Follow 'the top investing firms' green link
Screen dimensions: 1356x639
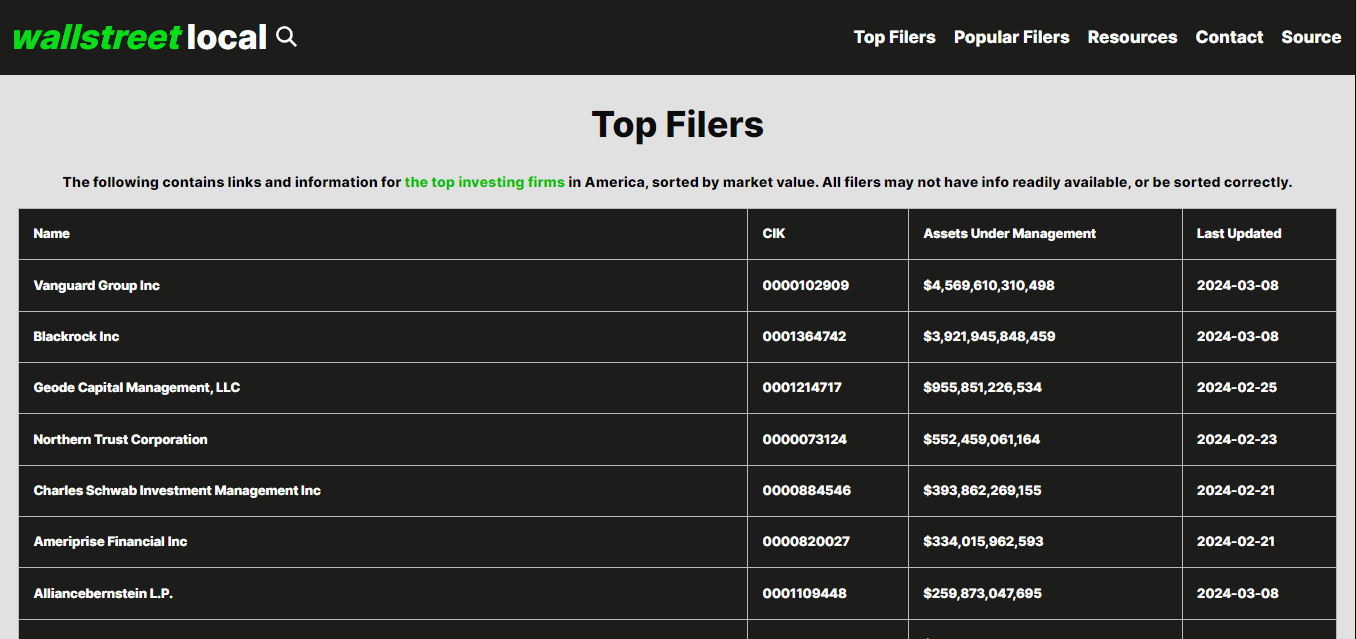click(484, 182)
